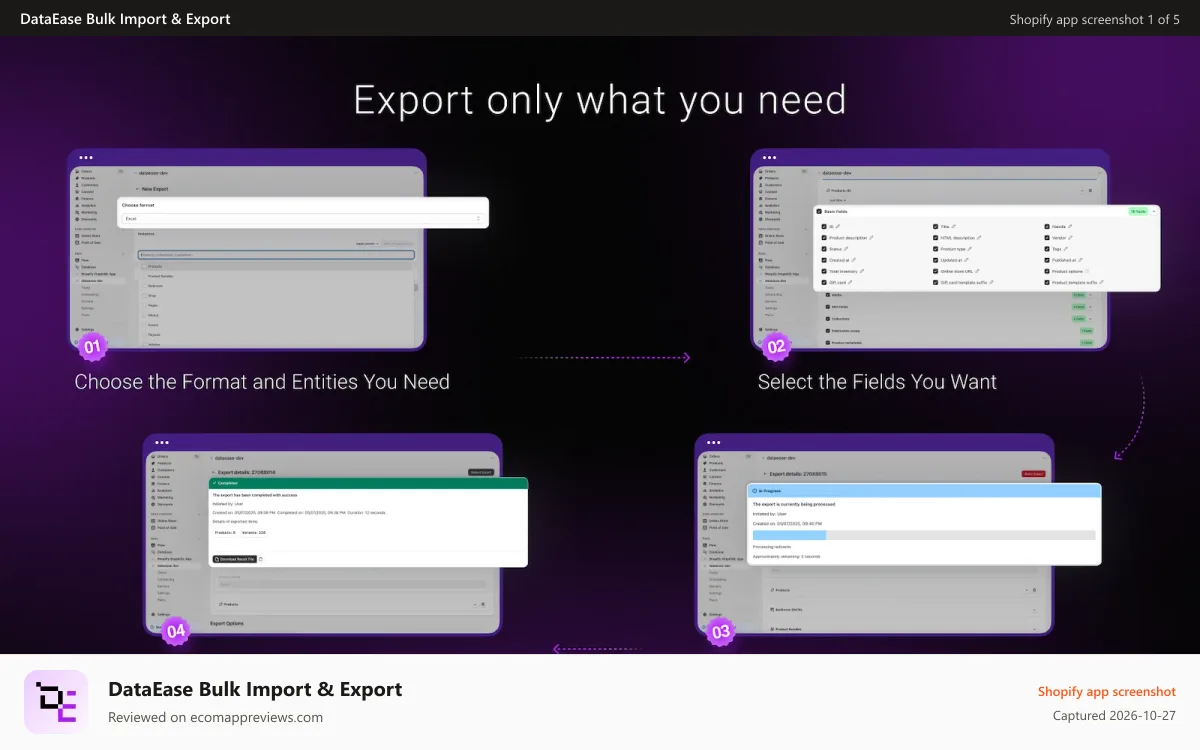Click the pencil icon next to Status
This screenshot has height=750, width=1200.
(x=846, y=249)
